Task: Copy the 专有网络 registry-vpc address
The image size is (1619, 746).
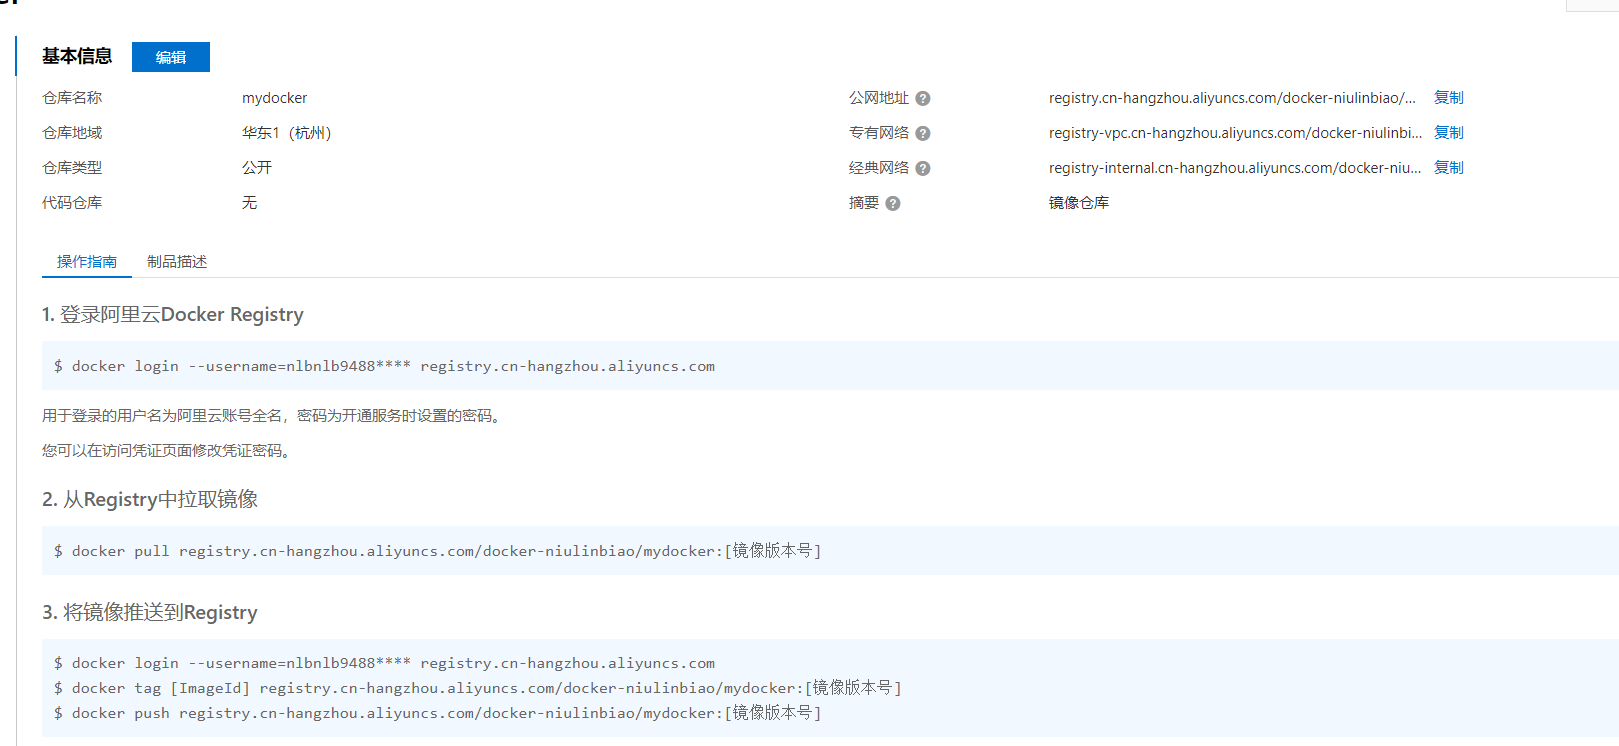Action: pyautogui.click(x=1448, y=132)
